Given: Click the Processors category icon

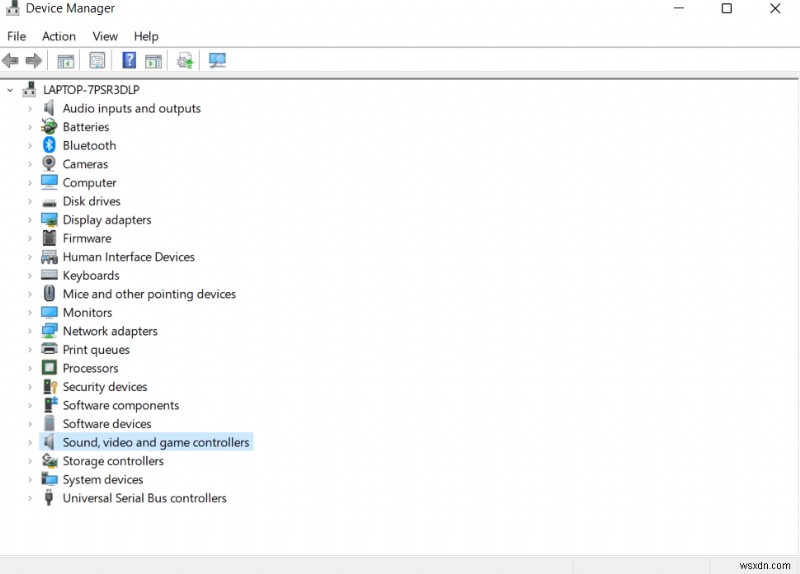Looking at the screenshot, I should [49, 367].
